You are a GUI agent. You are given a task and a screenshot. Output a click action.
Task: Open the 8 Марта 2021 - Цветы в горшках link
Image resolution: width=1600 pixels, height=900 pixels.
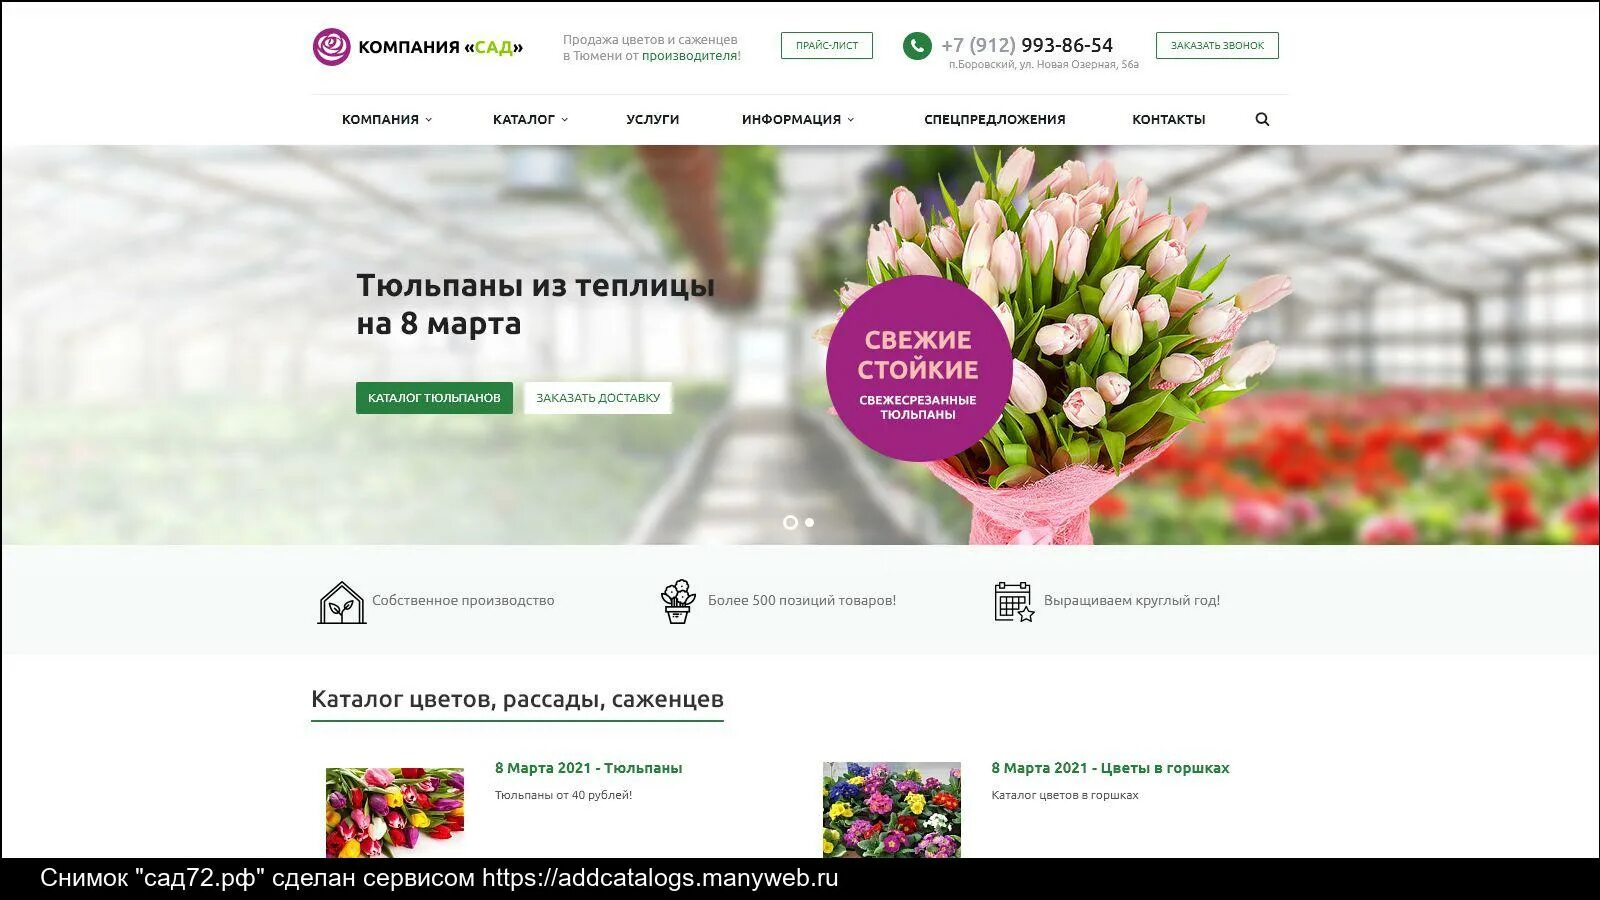pyautogui.click(x=1110, y=768)
